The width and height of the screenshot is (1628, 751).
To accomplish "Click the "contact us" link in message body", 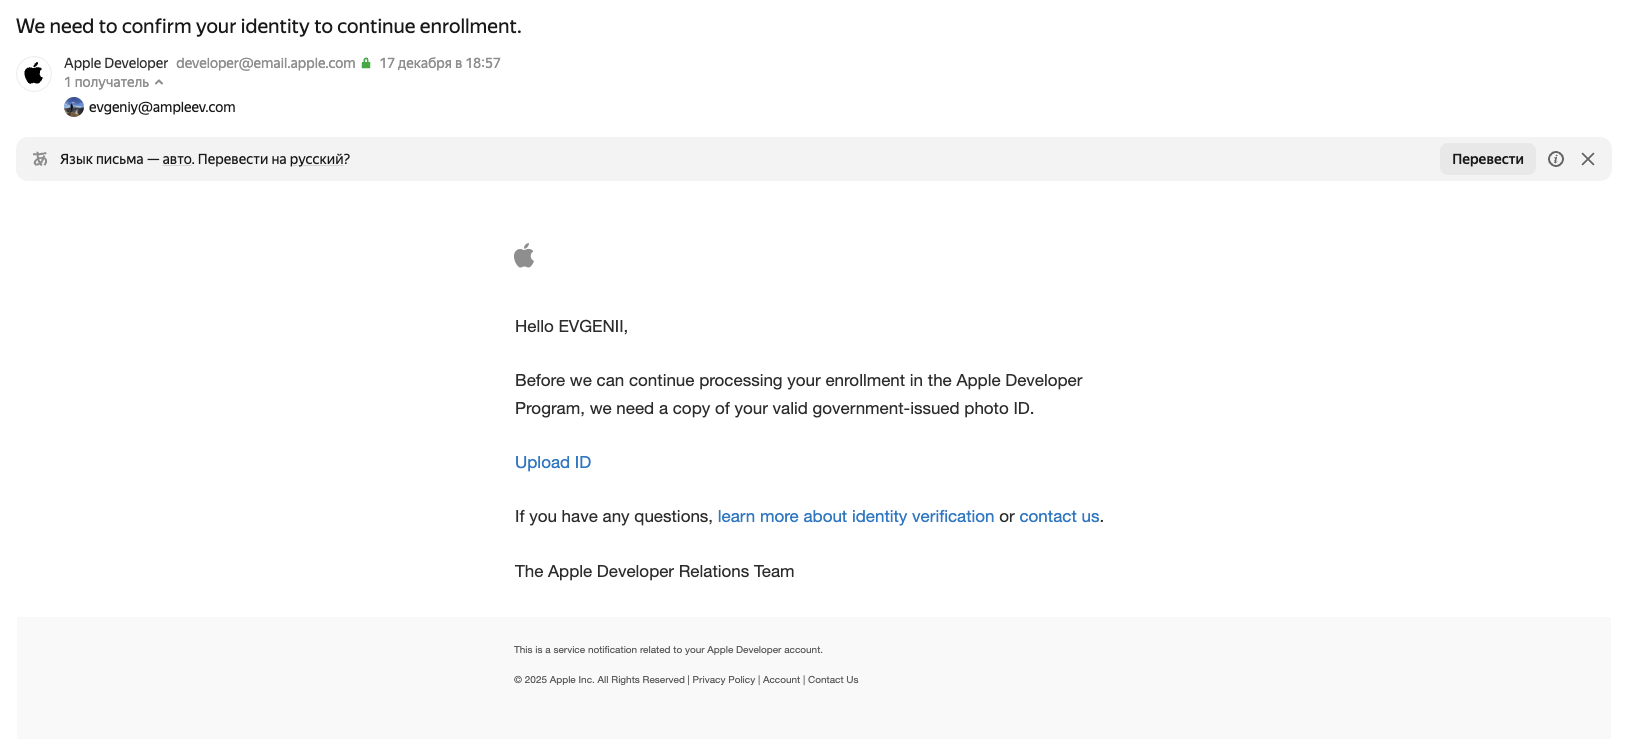I will [x=1059, y=516].
